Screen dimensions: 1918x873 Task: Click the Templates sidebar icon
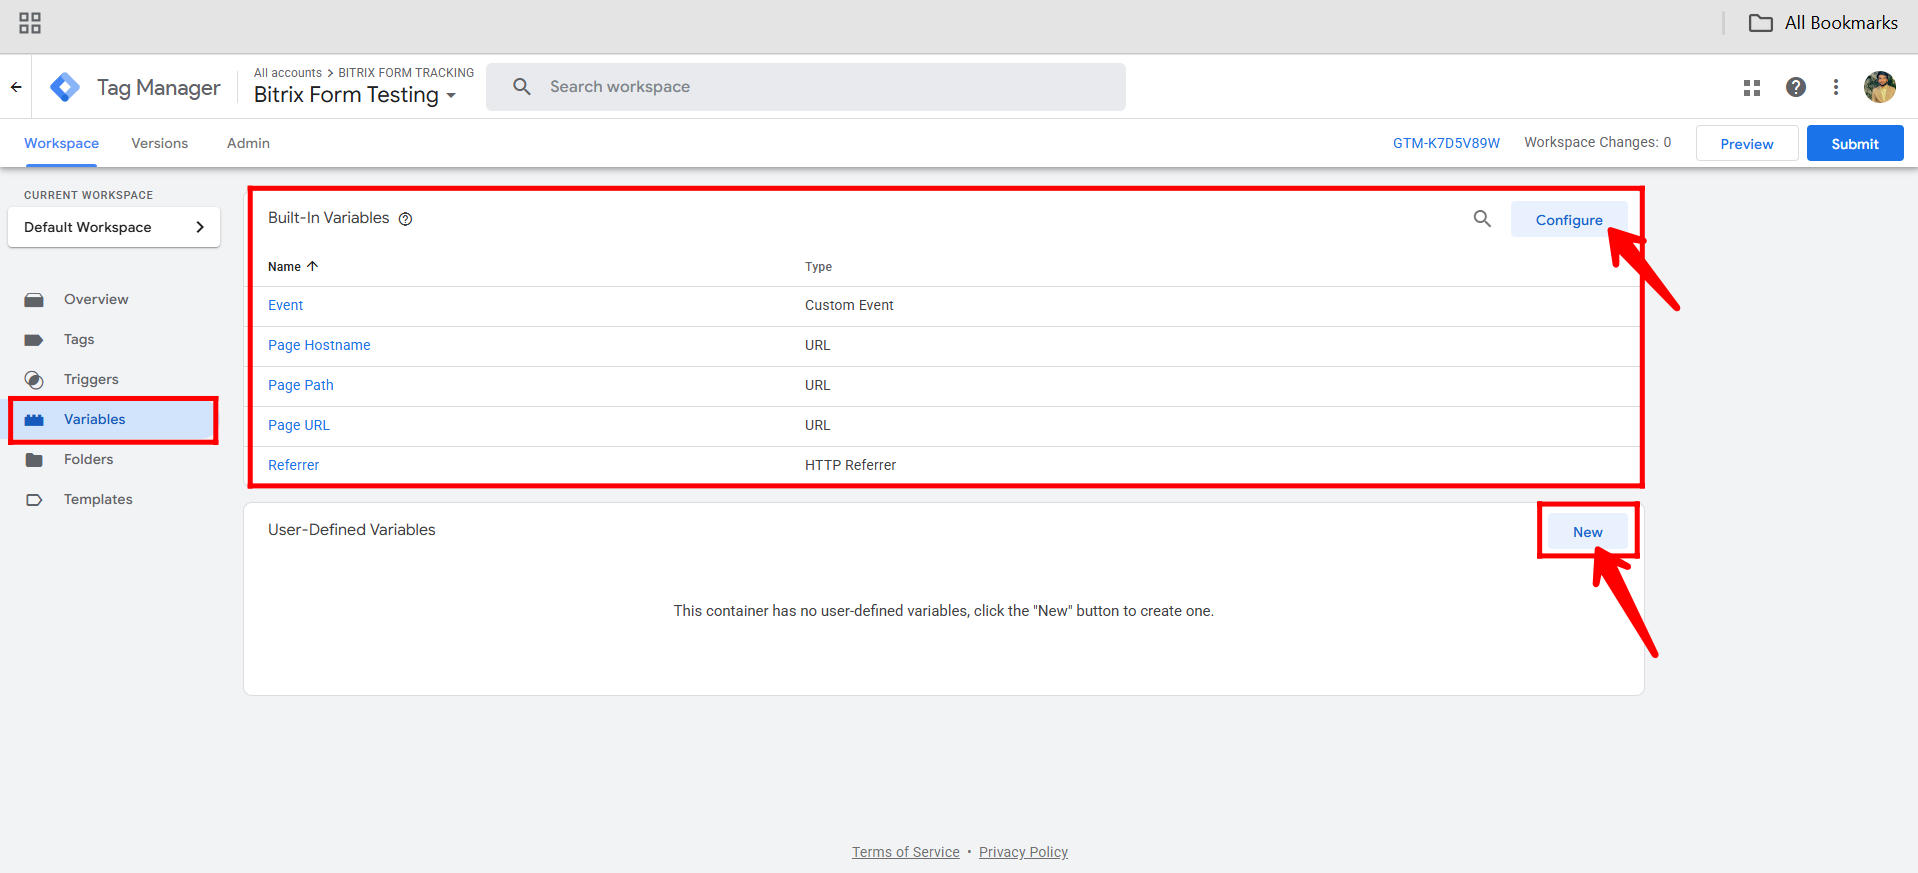(34, 500)
